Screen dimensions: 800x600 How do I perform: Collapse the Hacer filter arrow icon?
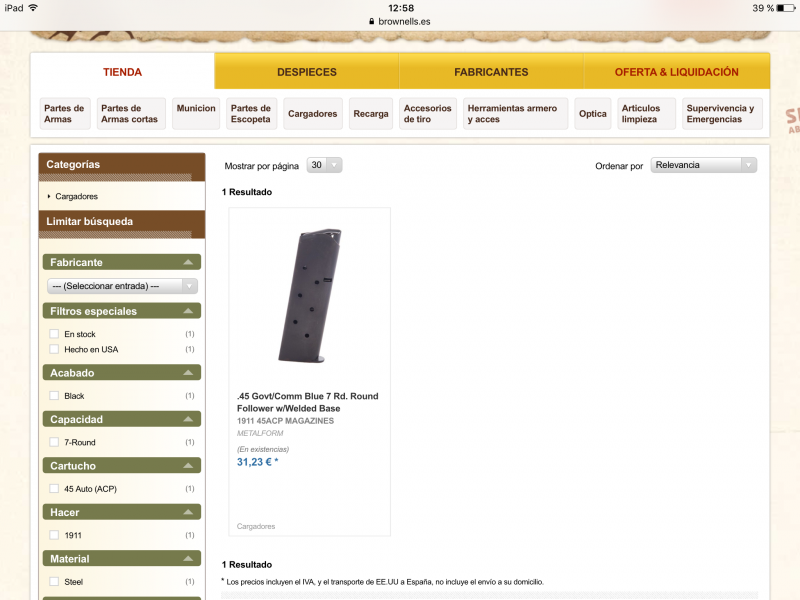point(188,512)
